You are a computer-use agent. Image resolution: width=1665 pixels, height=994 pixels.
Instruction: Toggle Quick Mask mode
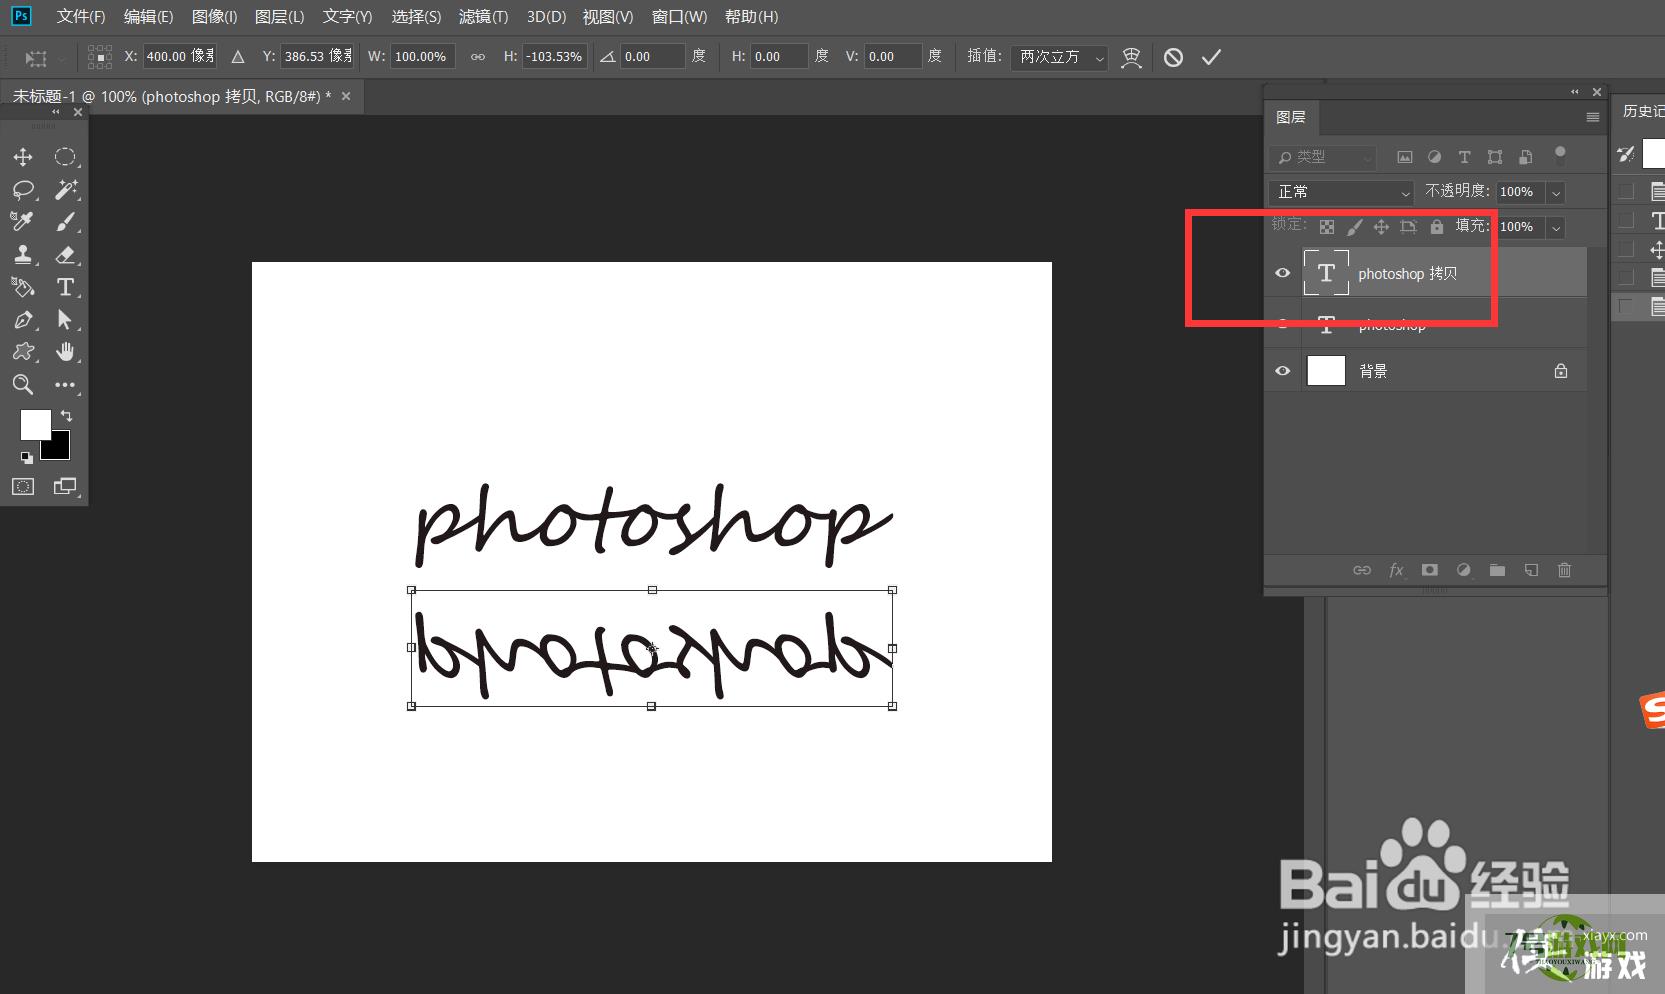(23, 486)
